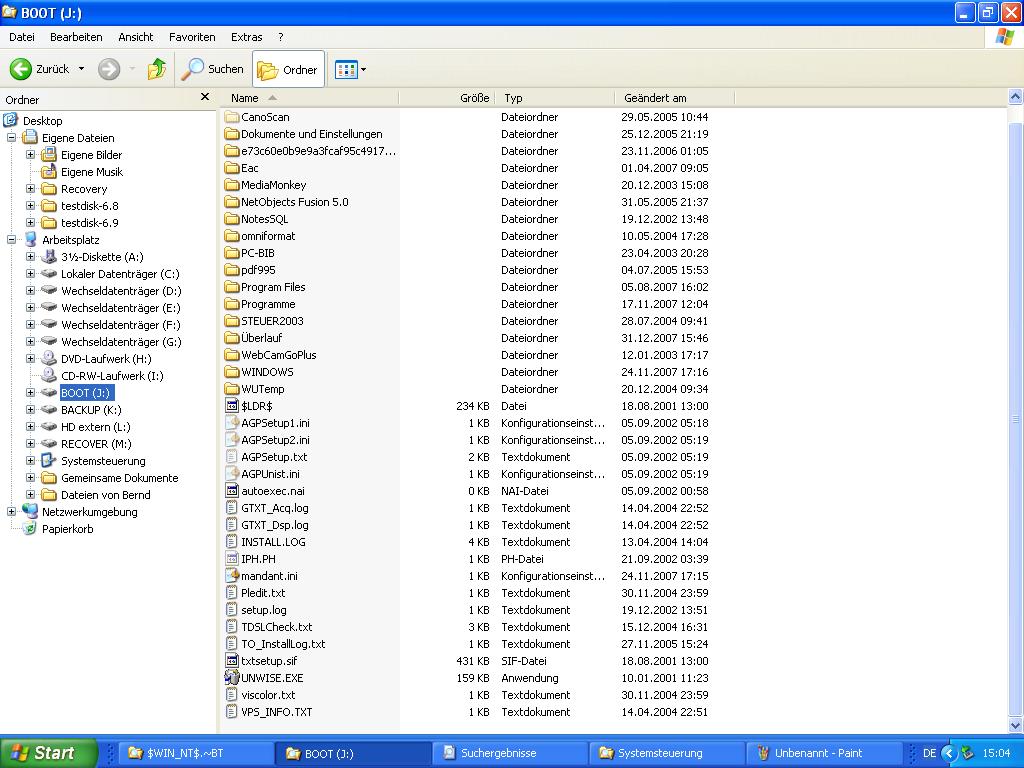Click the Zurück back arrow icon
Screen dimensions: 1024x768
[20, 69]
